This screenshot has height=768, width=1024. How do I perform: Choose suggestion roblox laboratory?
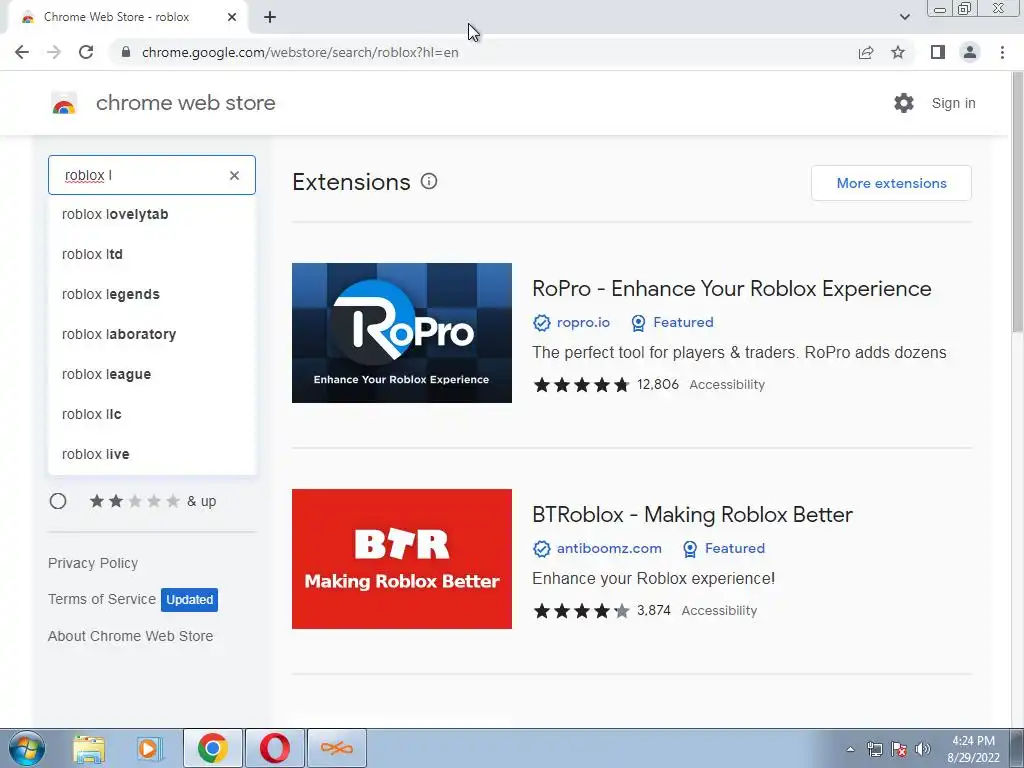152,334
